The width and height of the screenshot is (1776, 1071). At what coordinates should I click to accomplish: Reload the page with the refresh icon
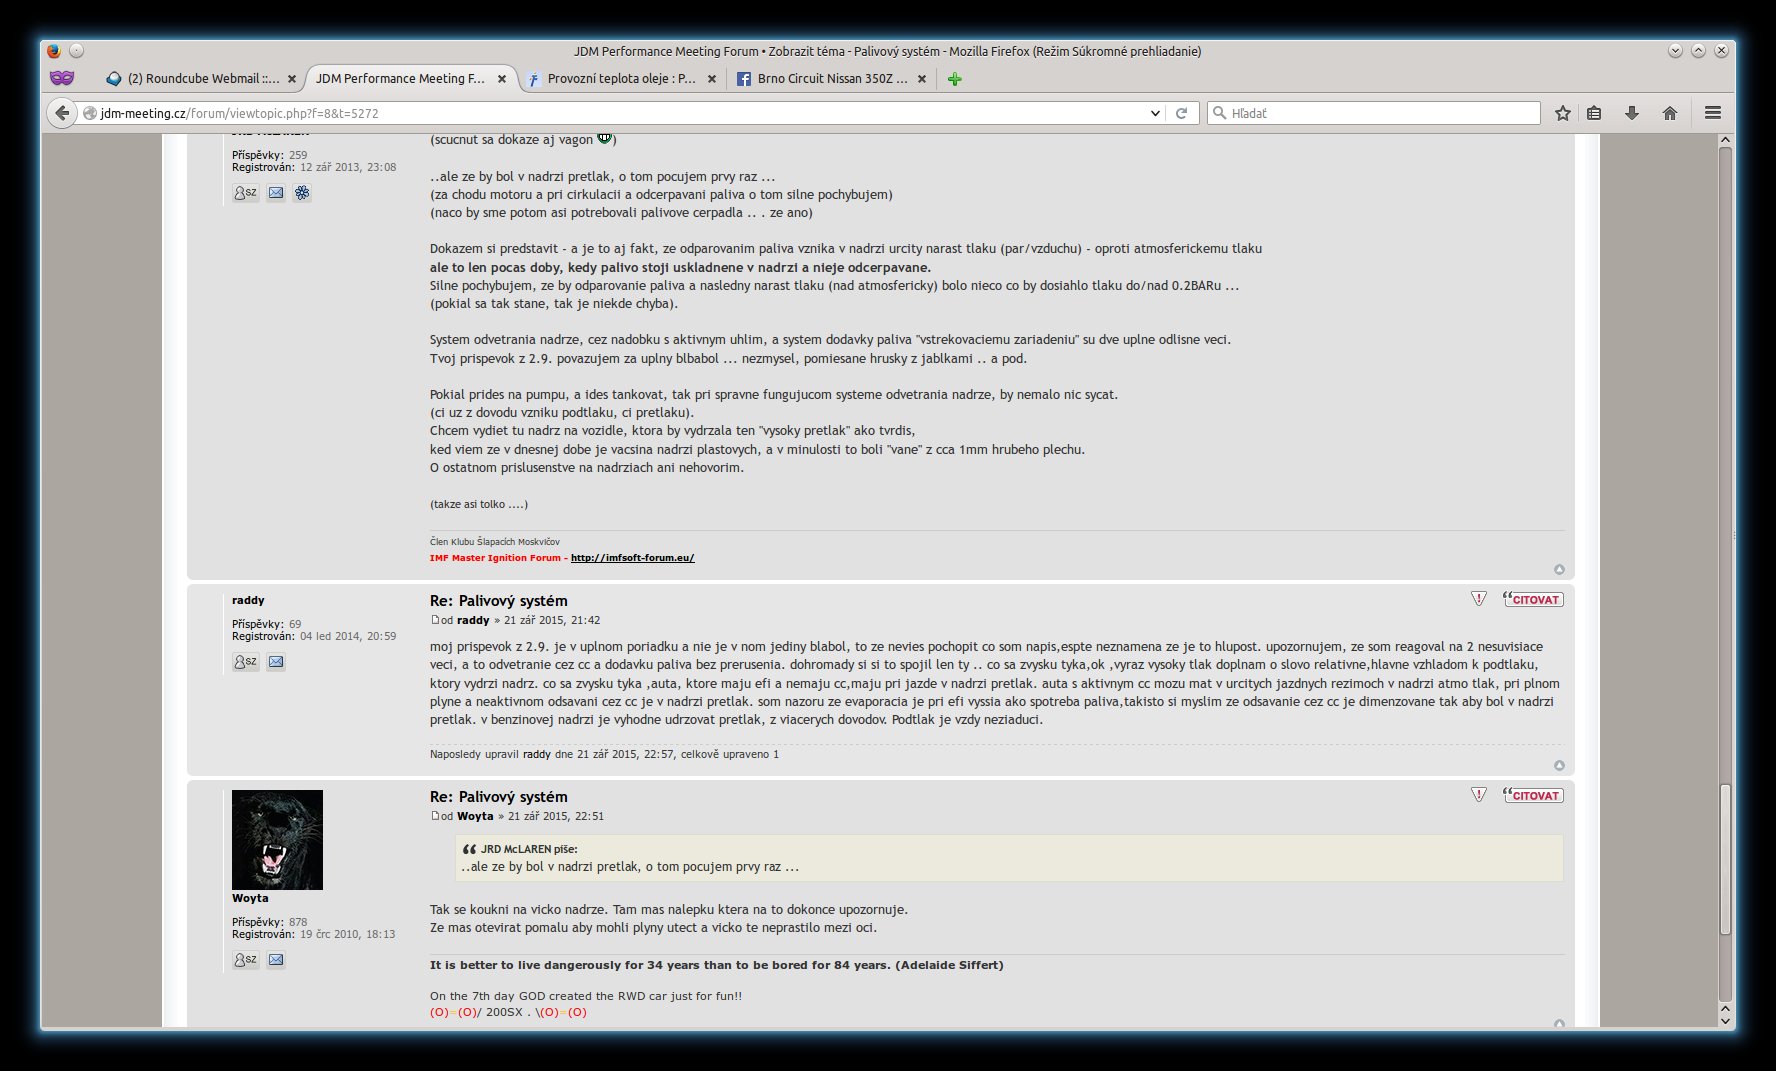pos(1181,113)
